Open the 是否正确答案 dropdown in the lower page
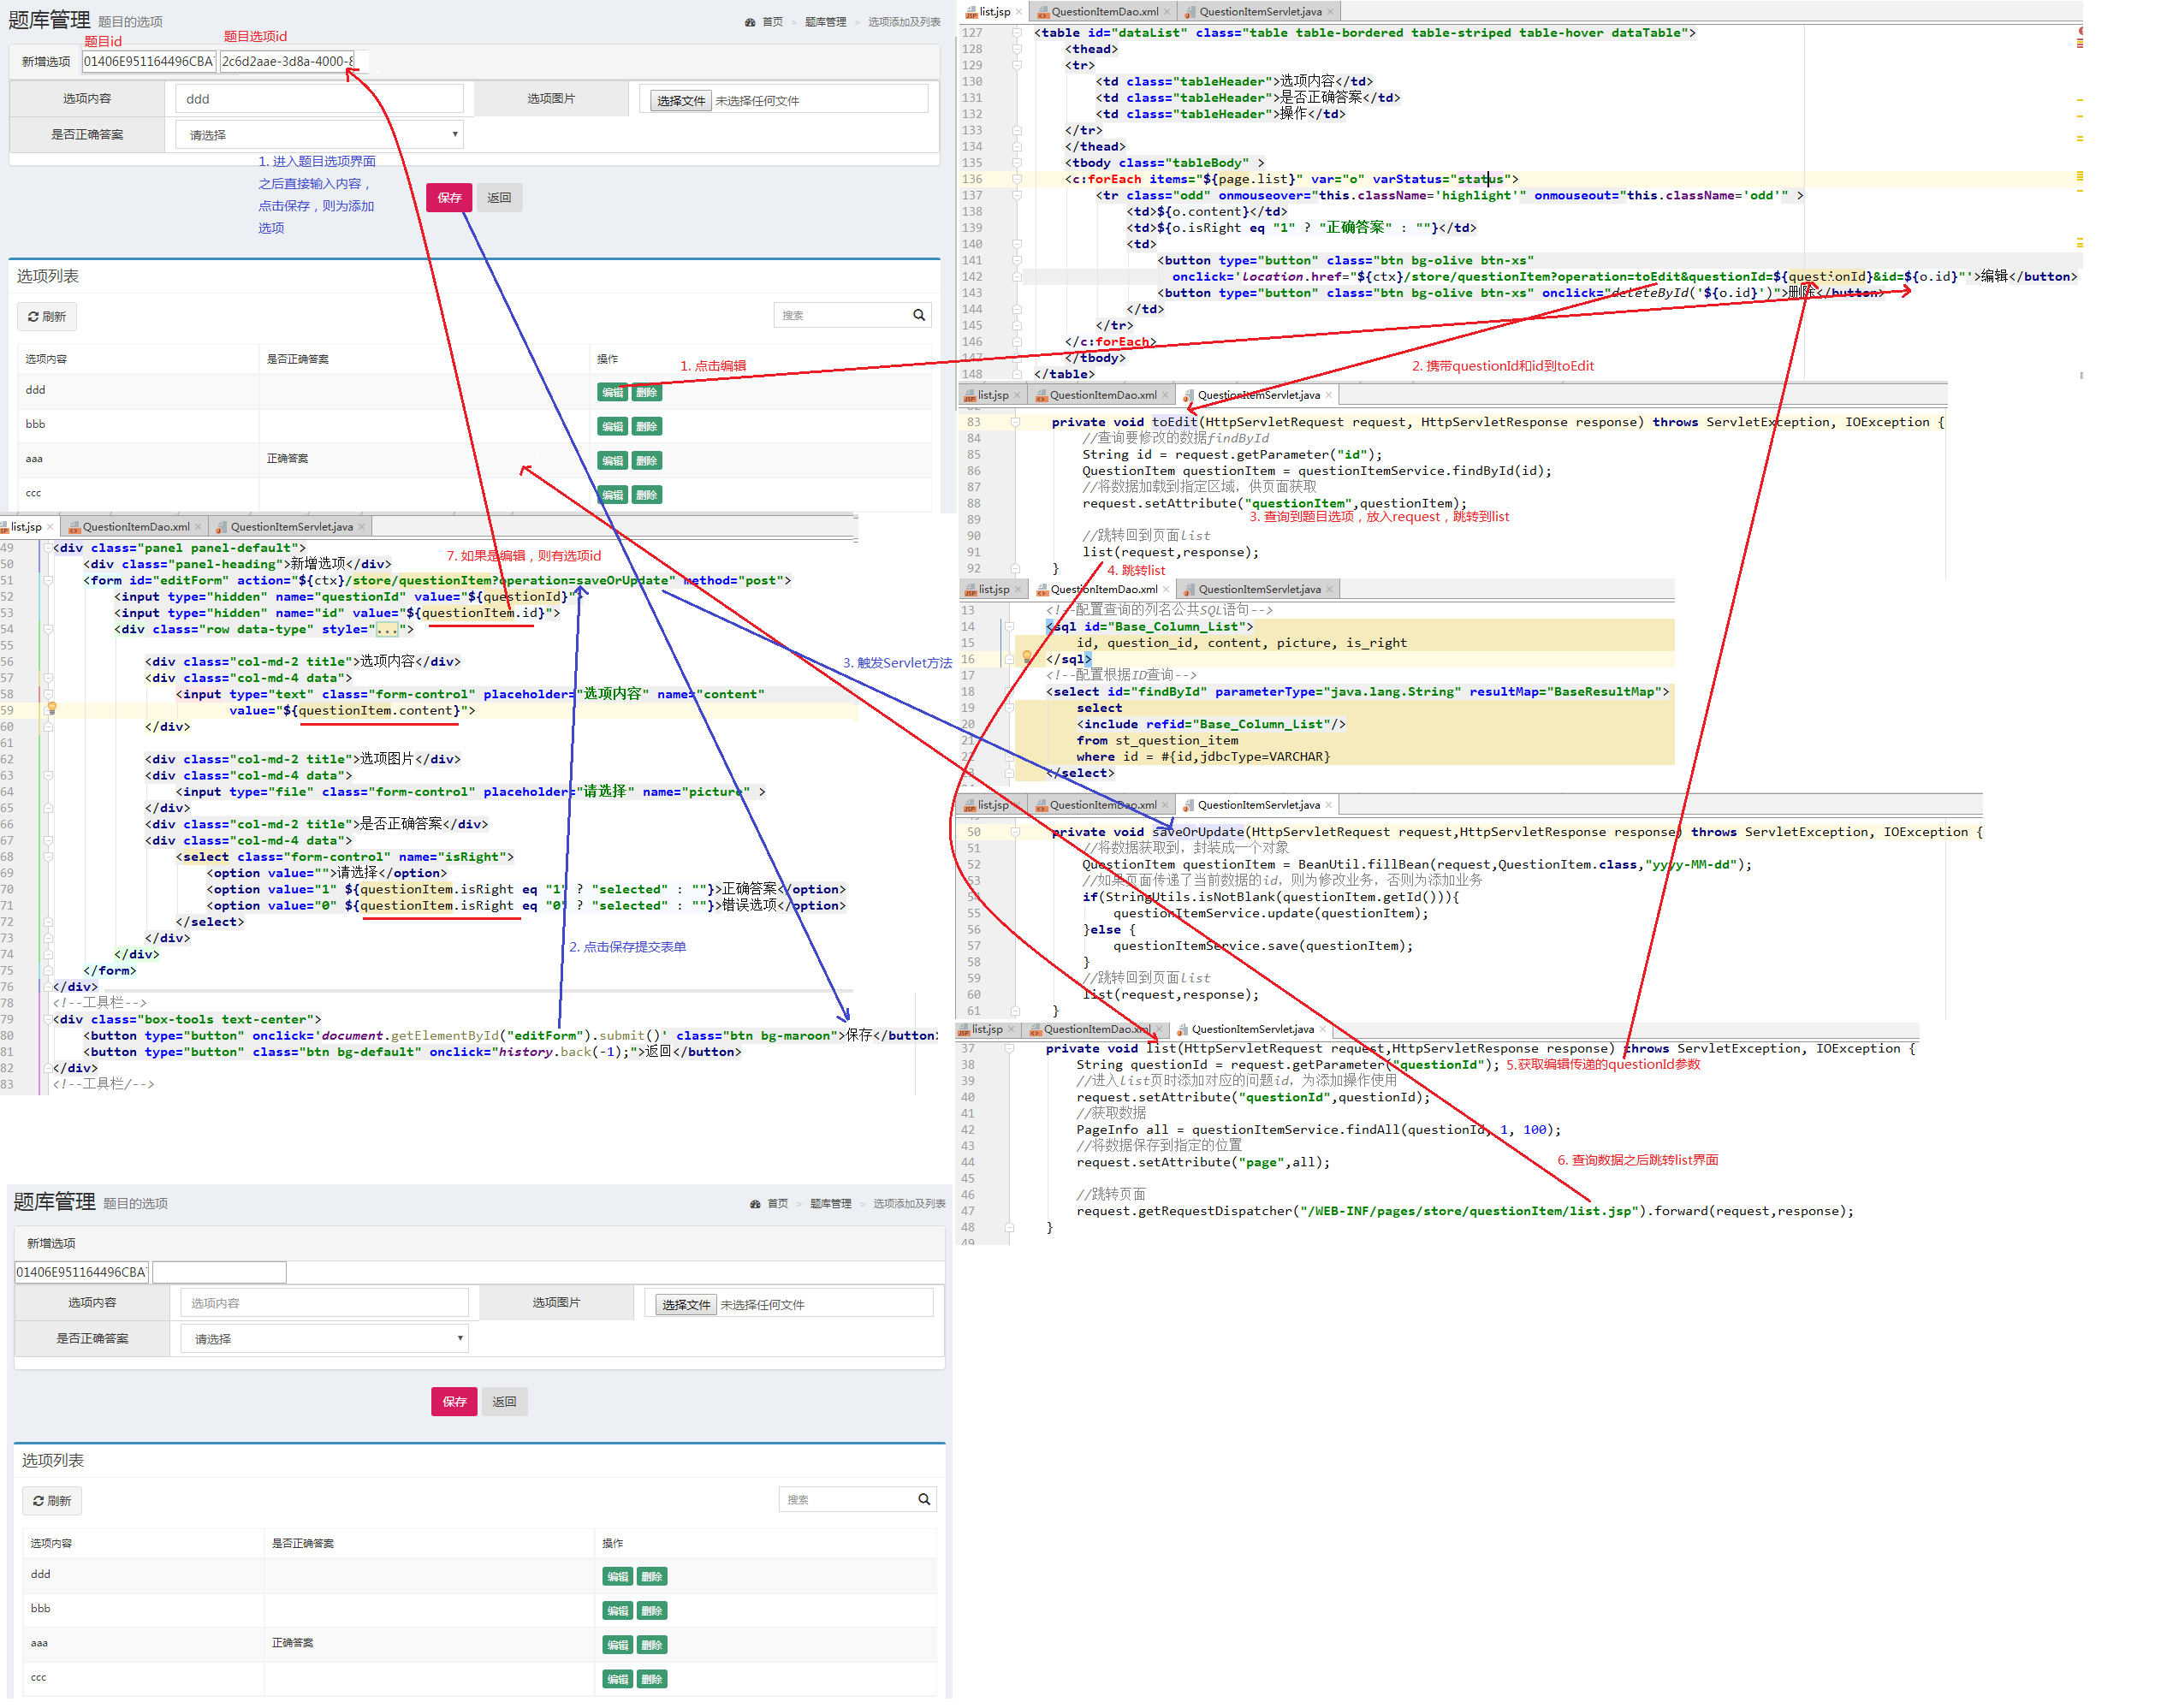Screen dimensions: 2167x1708 (324, 1338)
